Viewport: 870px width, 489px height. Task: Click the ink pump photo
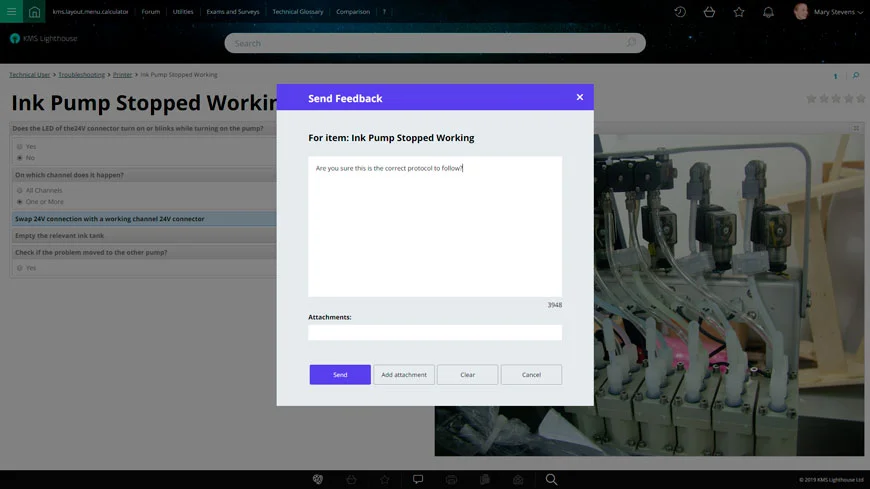[729, 294]
